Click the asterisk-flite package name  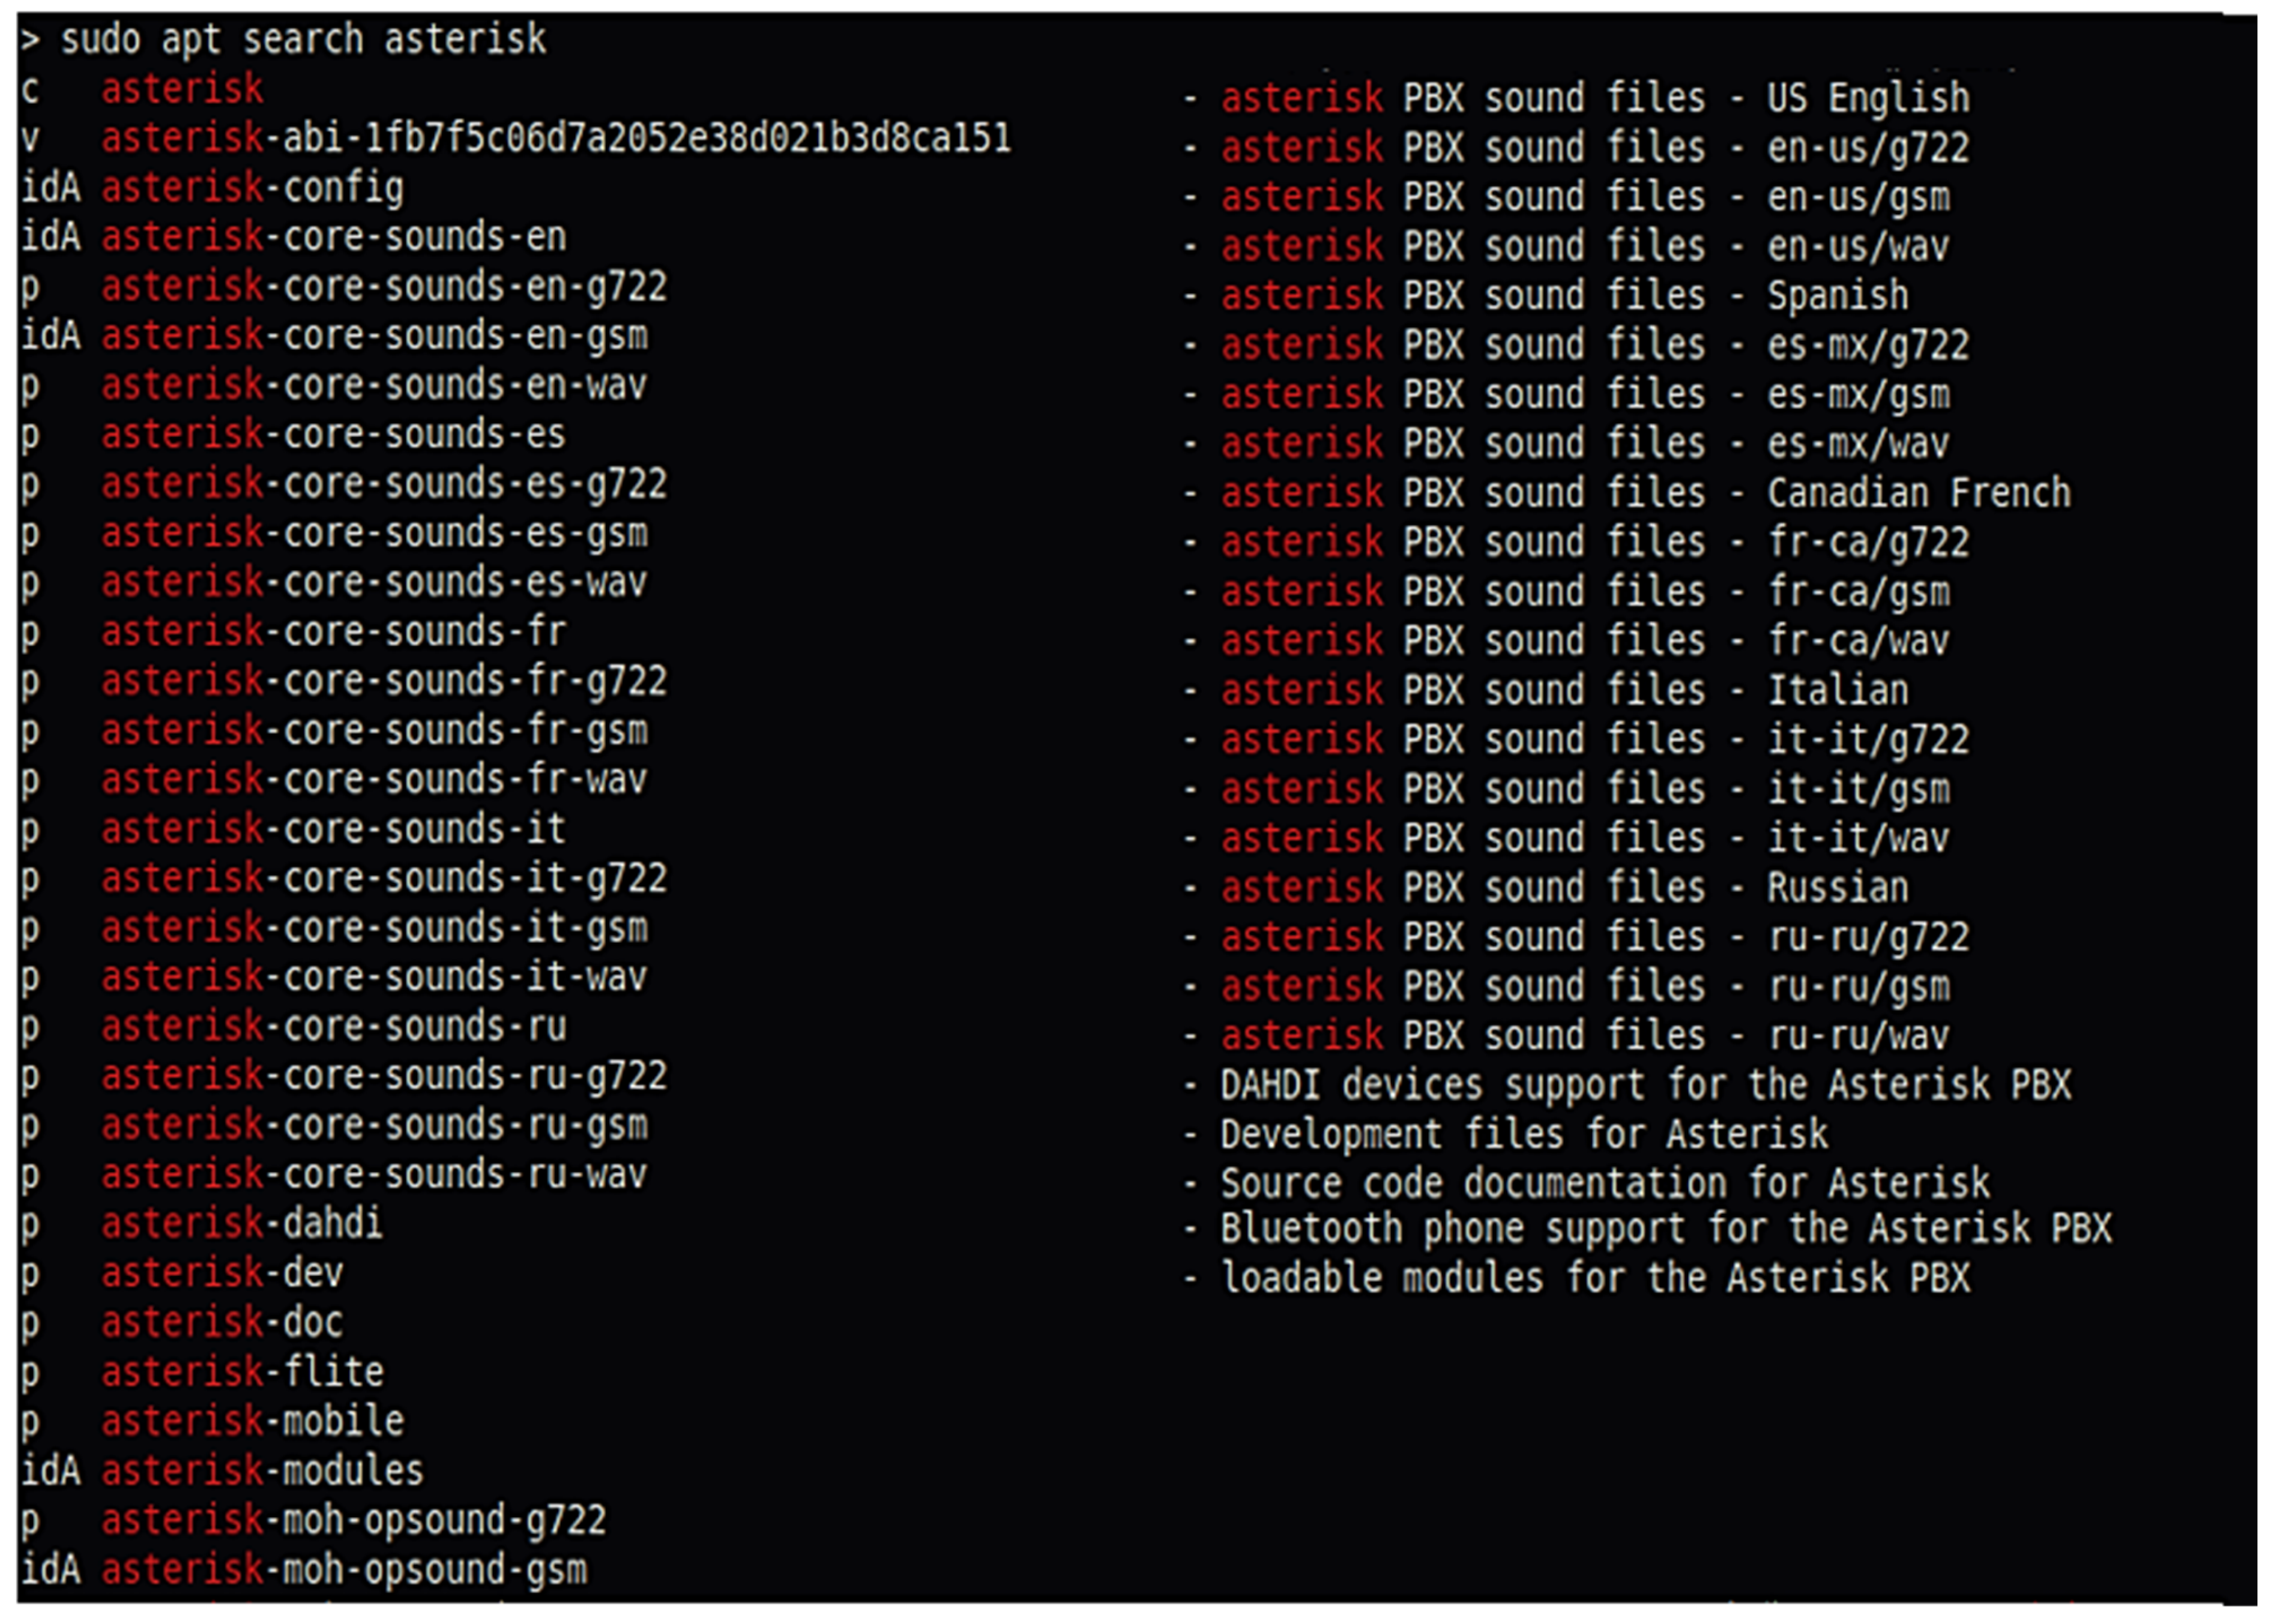coord(242,1372)
